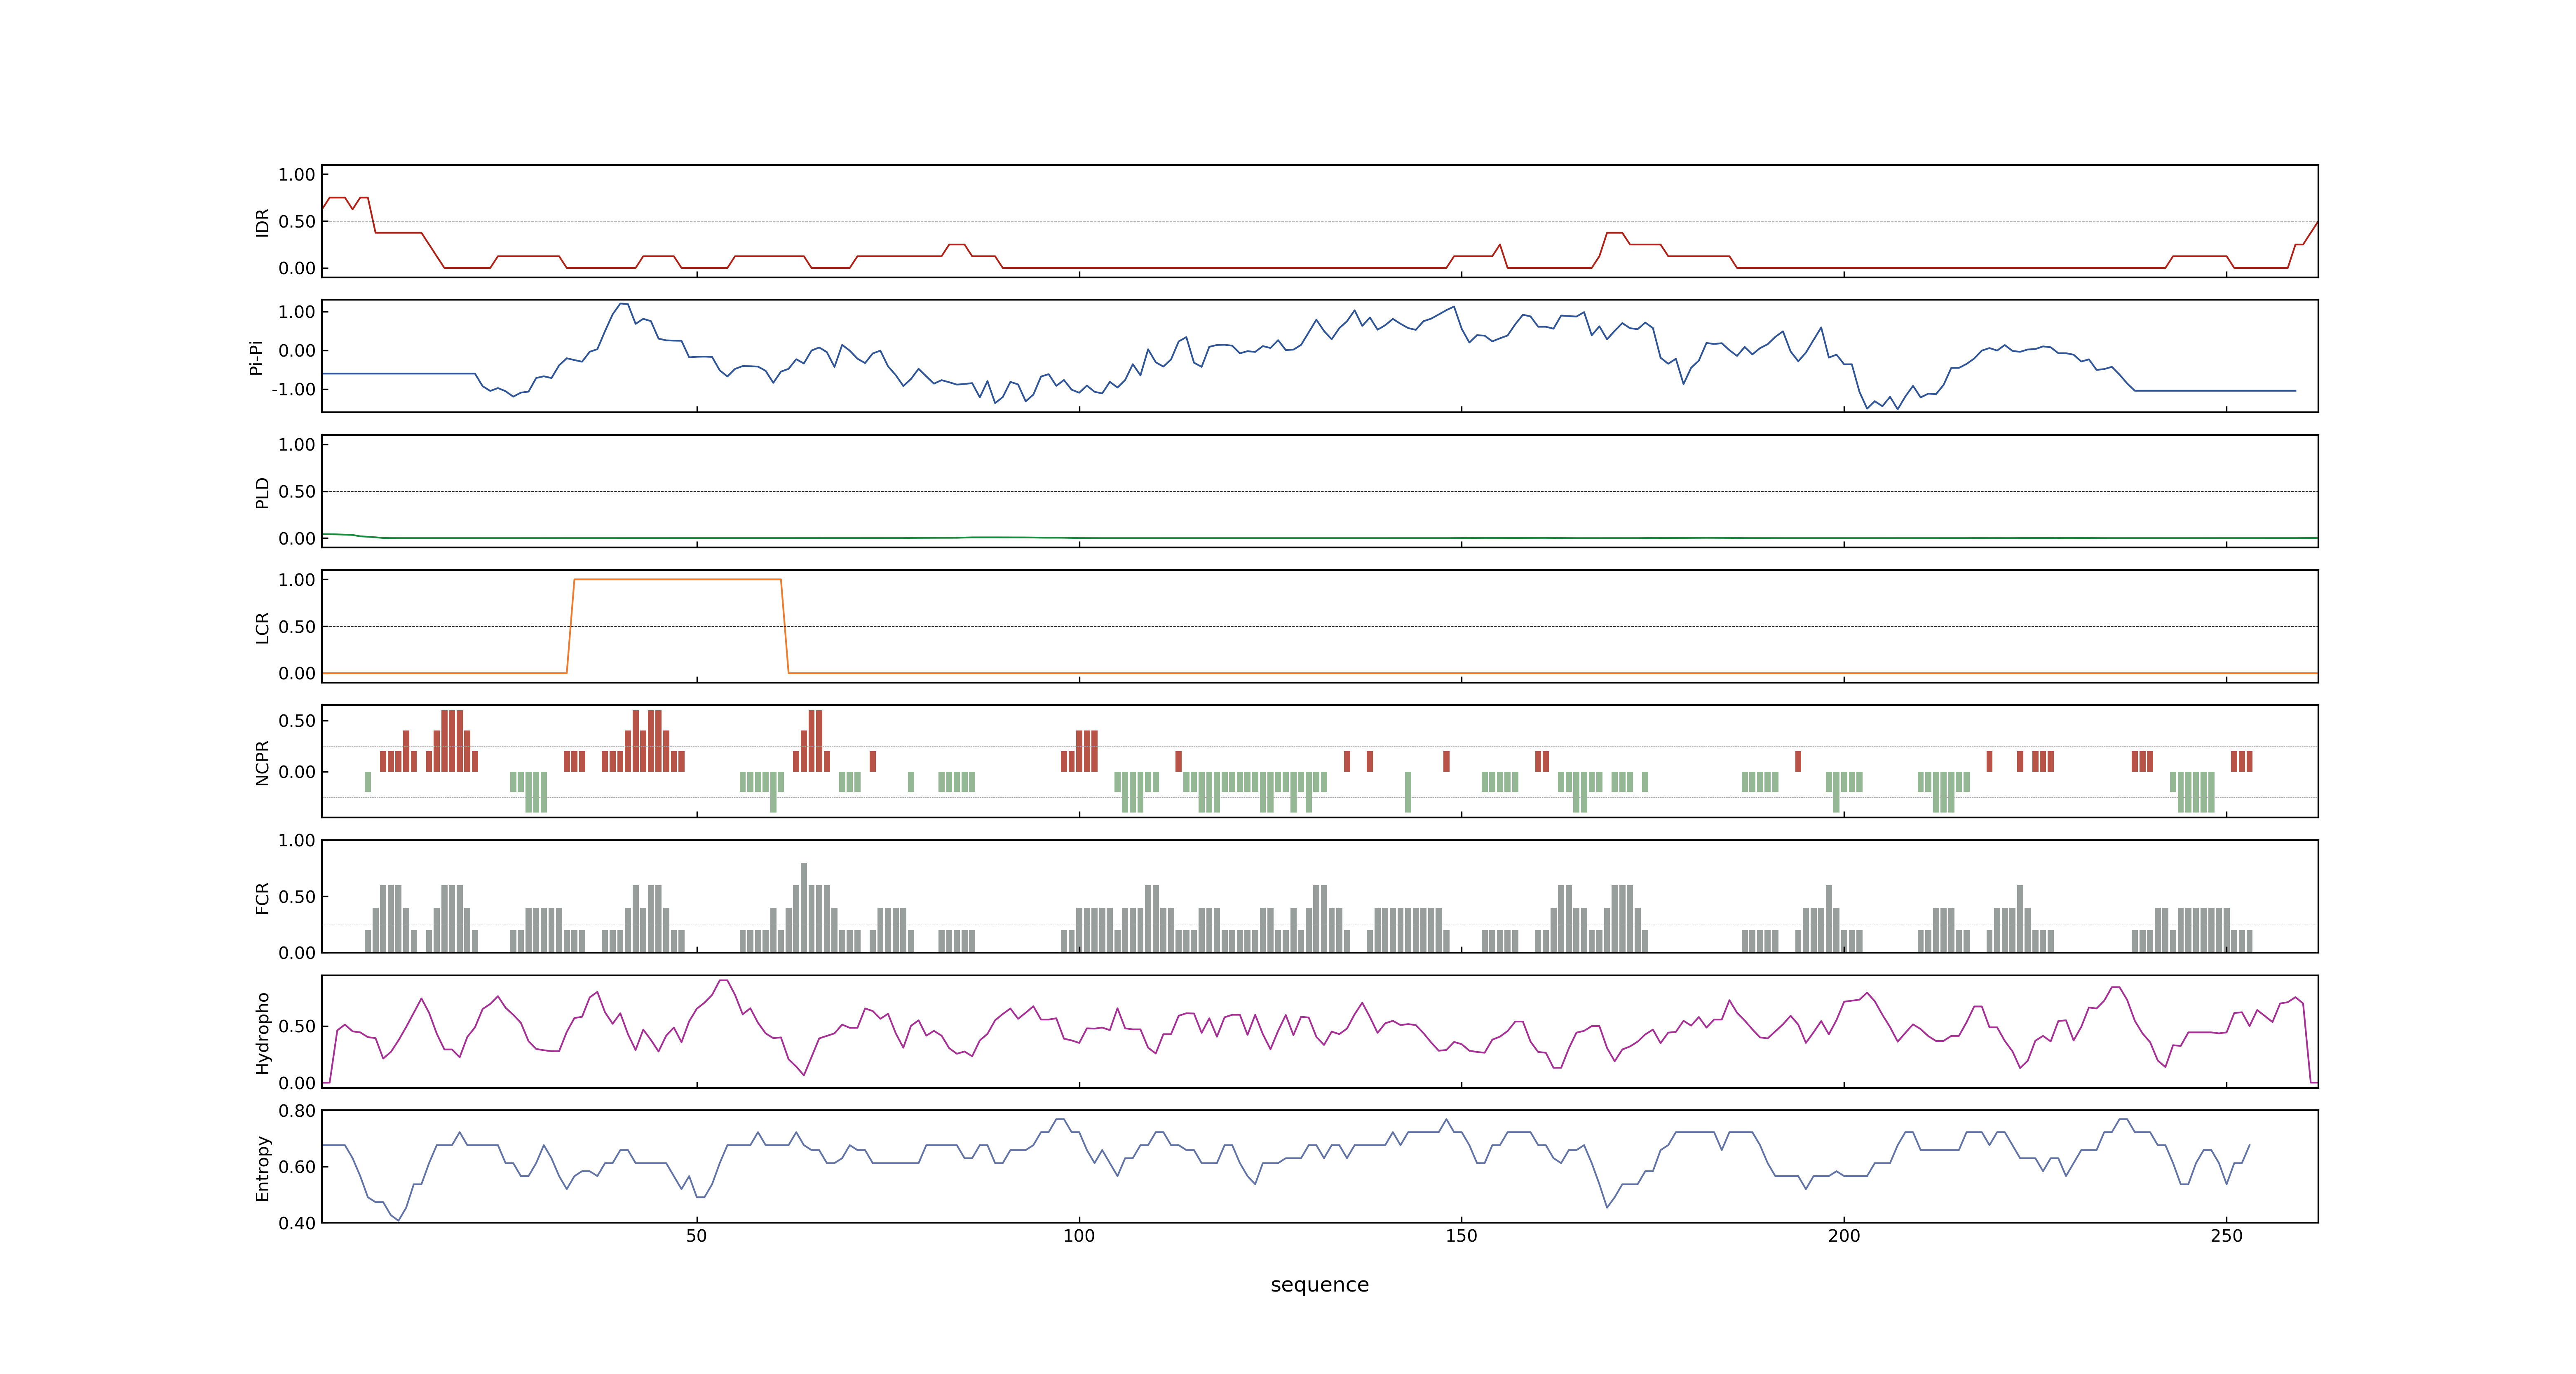Click the NCPR axis label
2576x1374 pixels.
(x=262, y=763)
